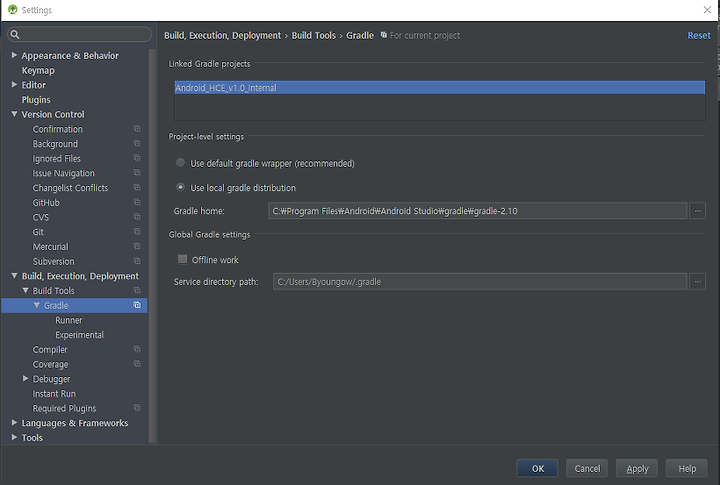Image resolution: width=720 pixels, height=485 pixels.
Task: Click per-project icon next to CVS
Action: 137,217
